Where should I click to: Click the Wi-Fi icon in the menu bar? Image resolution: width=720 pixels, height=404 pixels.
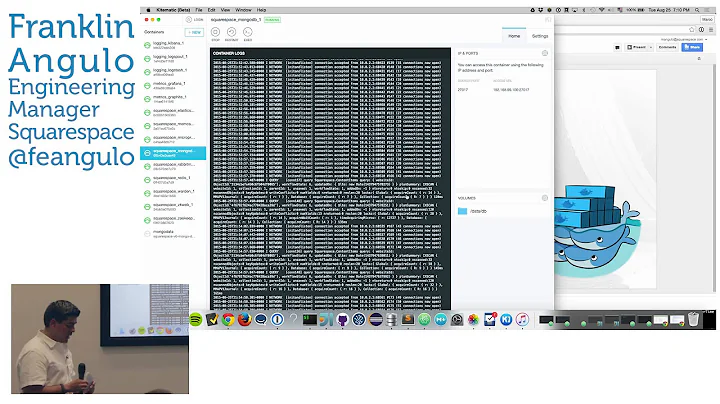[601, 10]
